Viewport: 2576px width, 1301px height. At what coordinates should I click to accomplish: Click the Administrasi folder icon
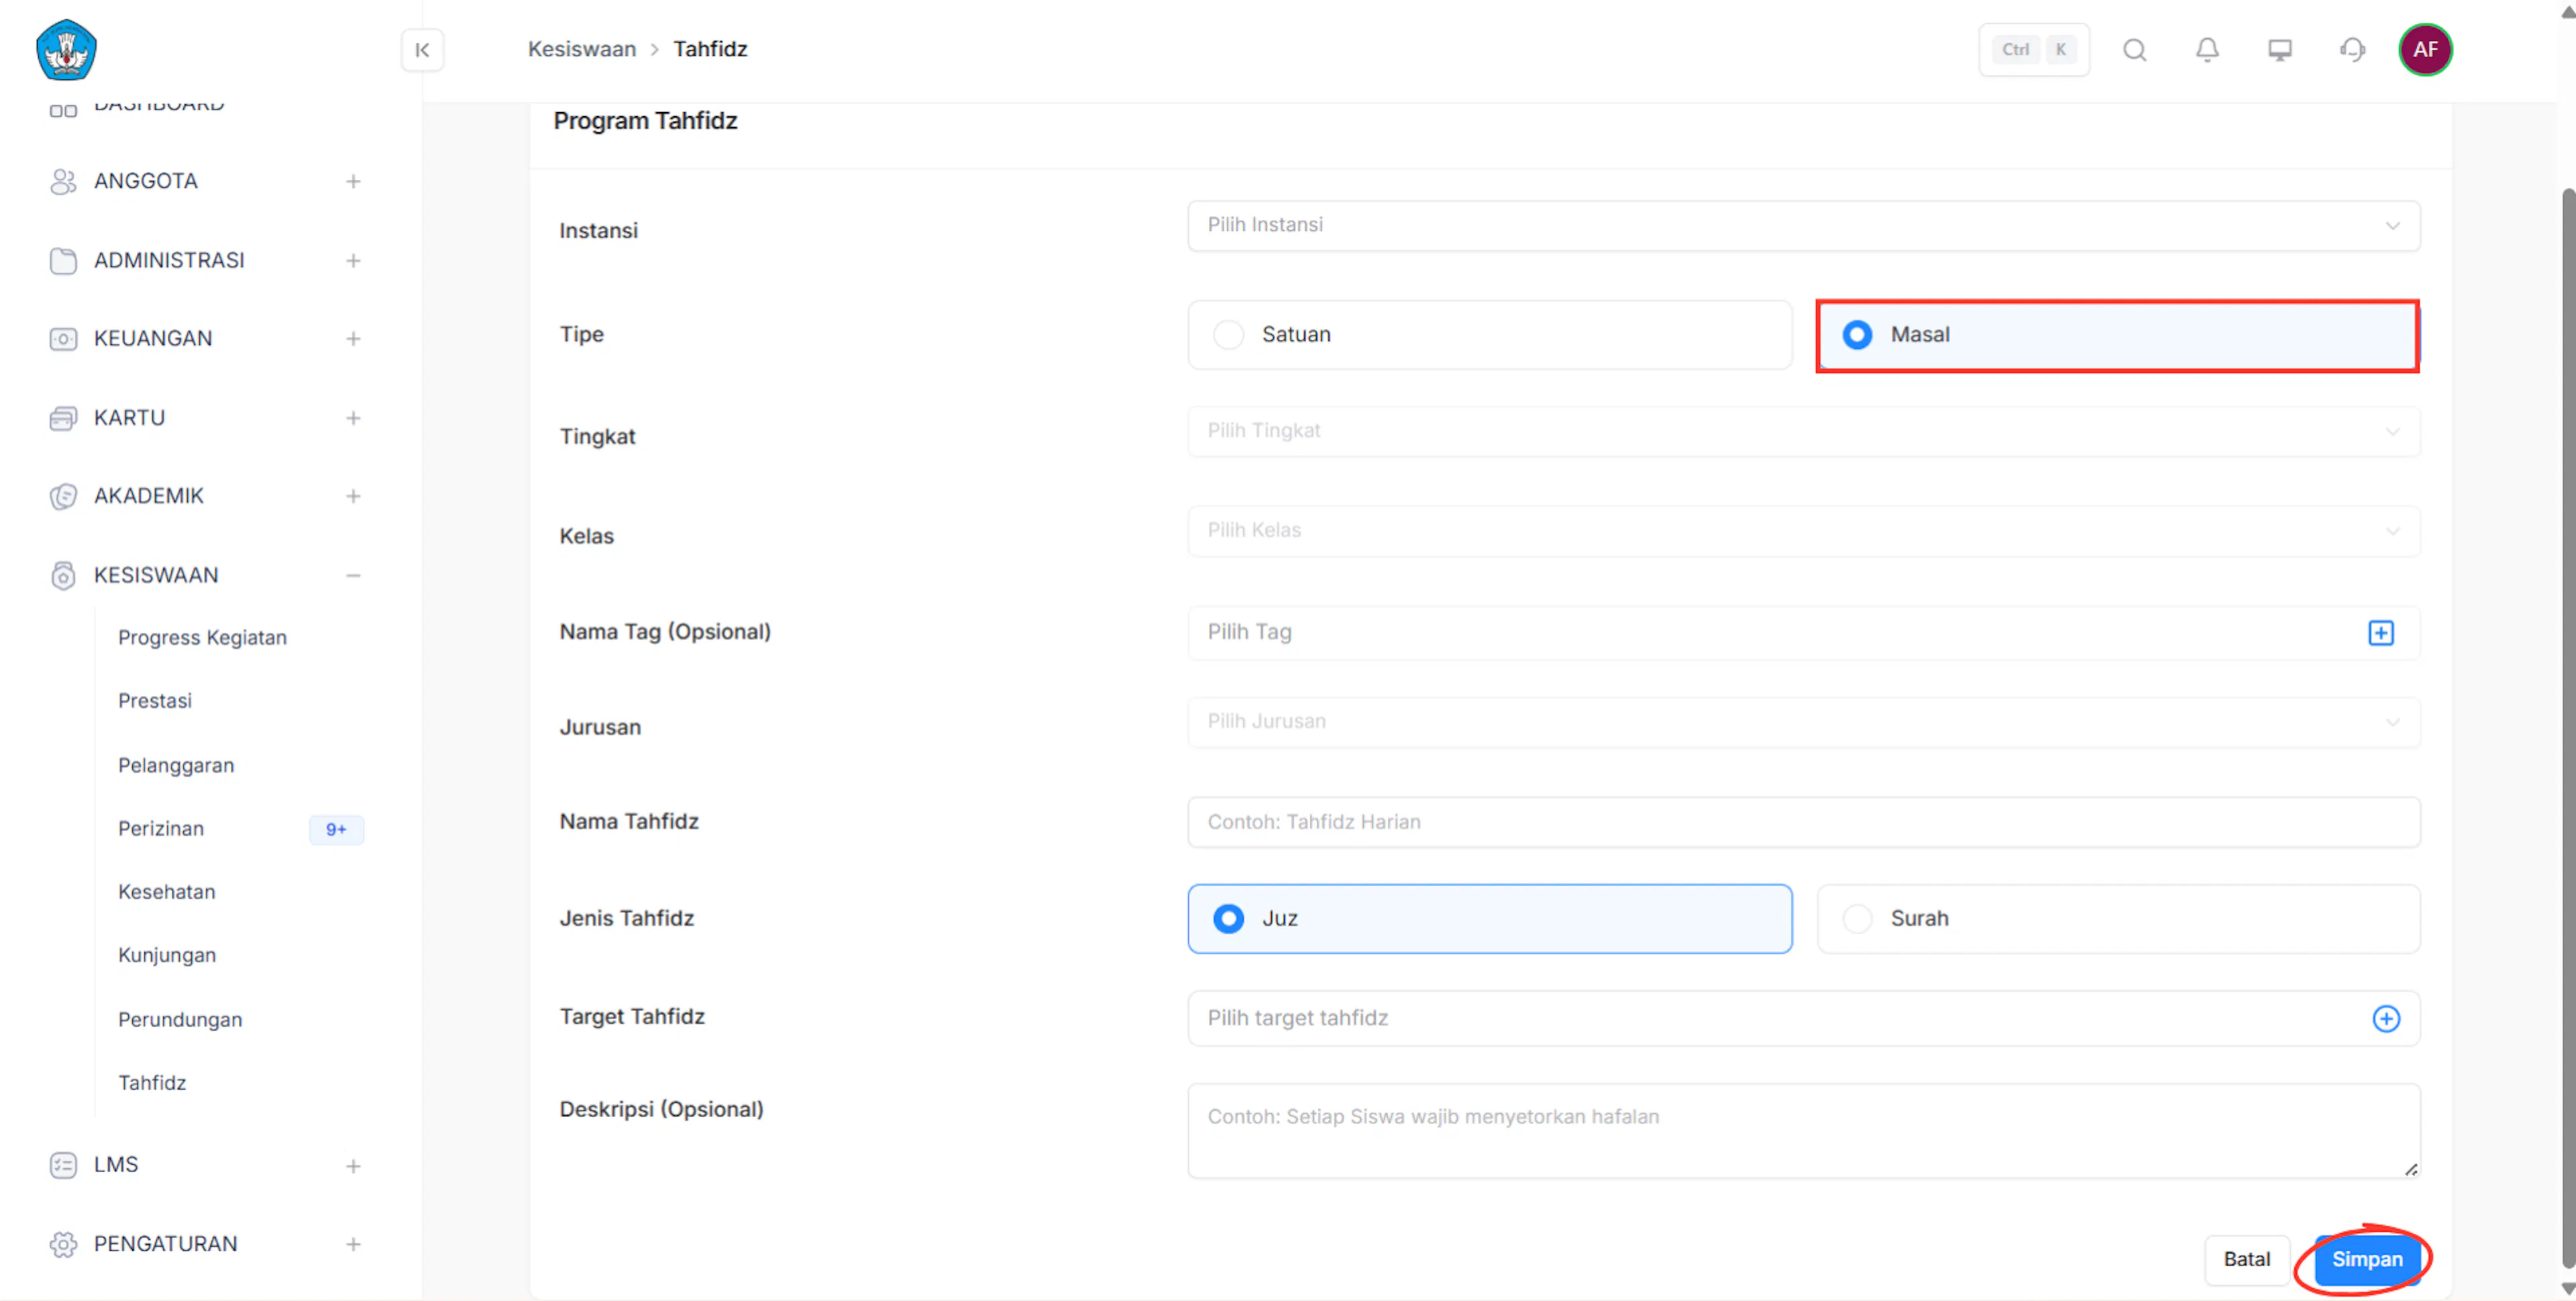63,261
